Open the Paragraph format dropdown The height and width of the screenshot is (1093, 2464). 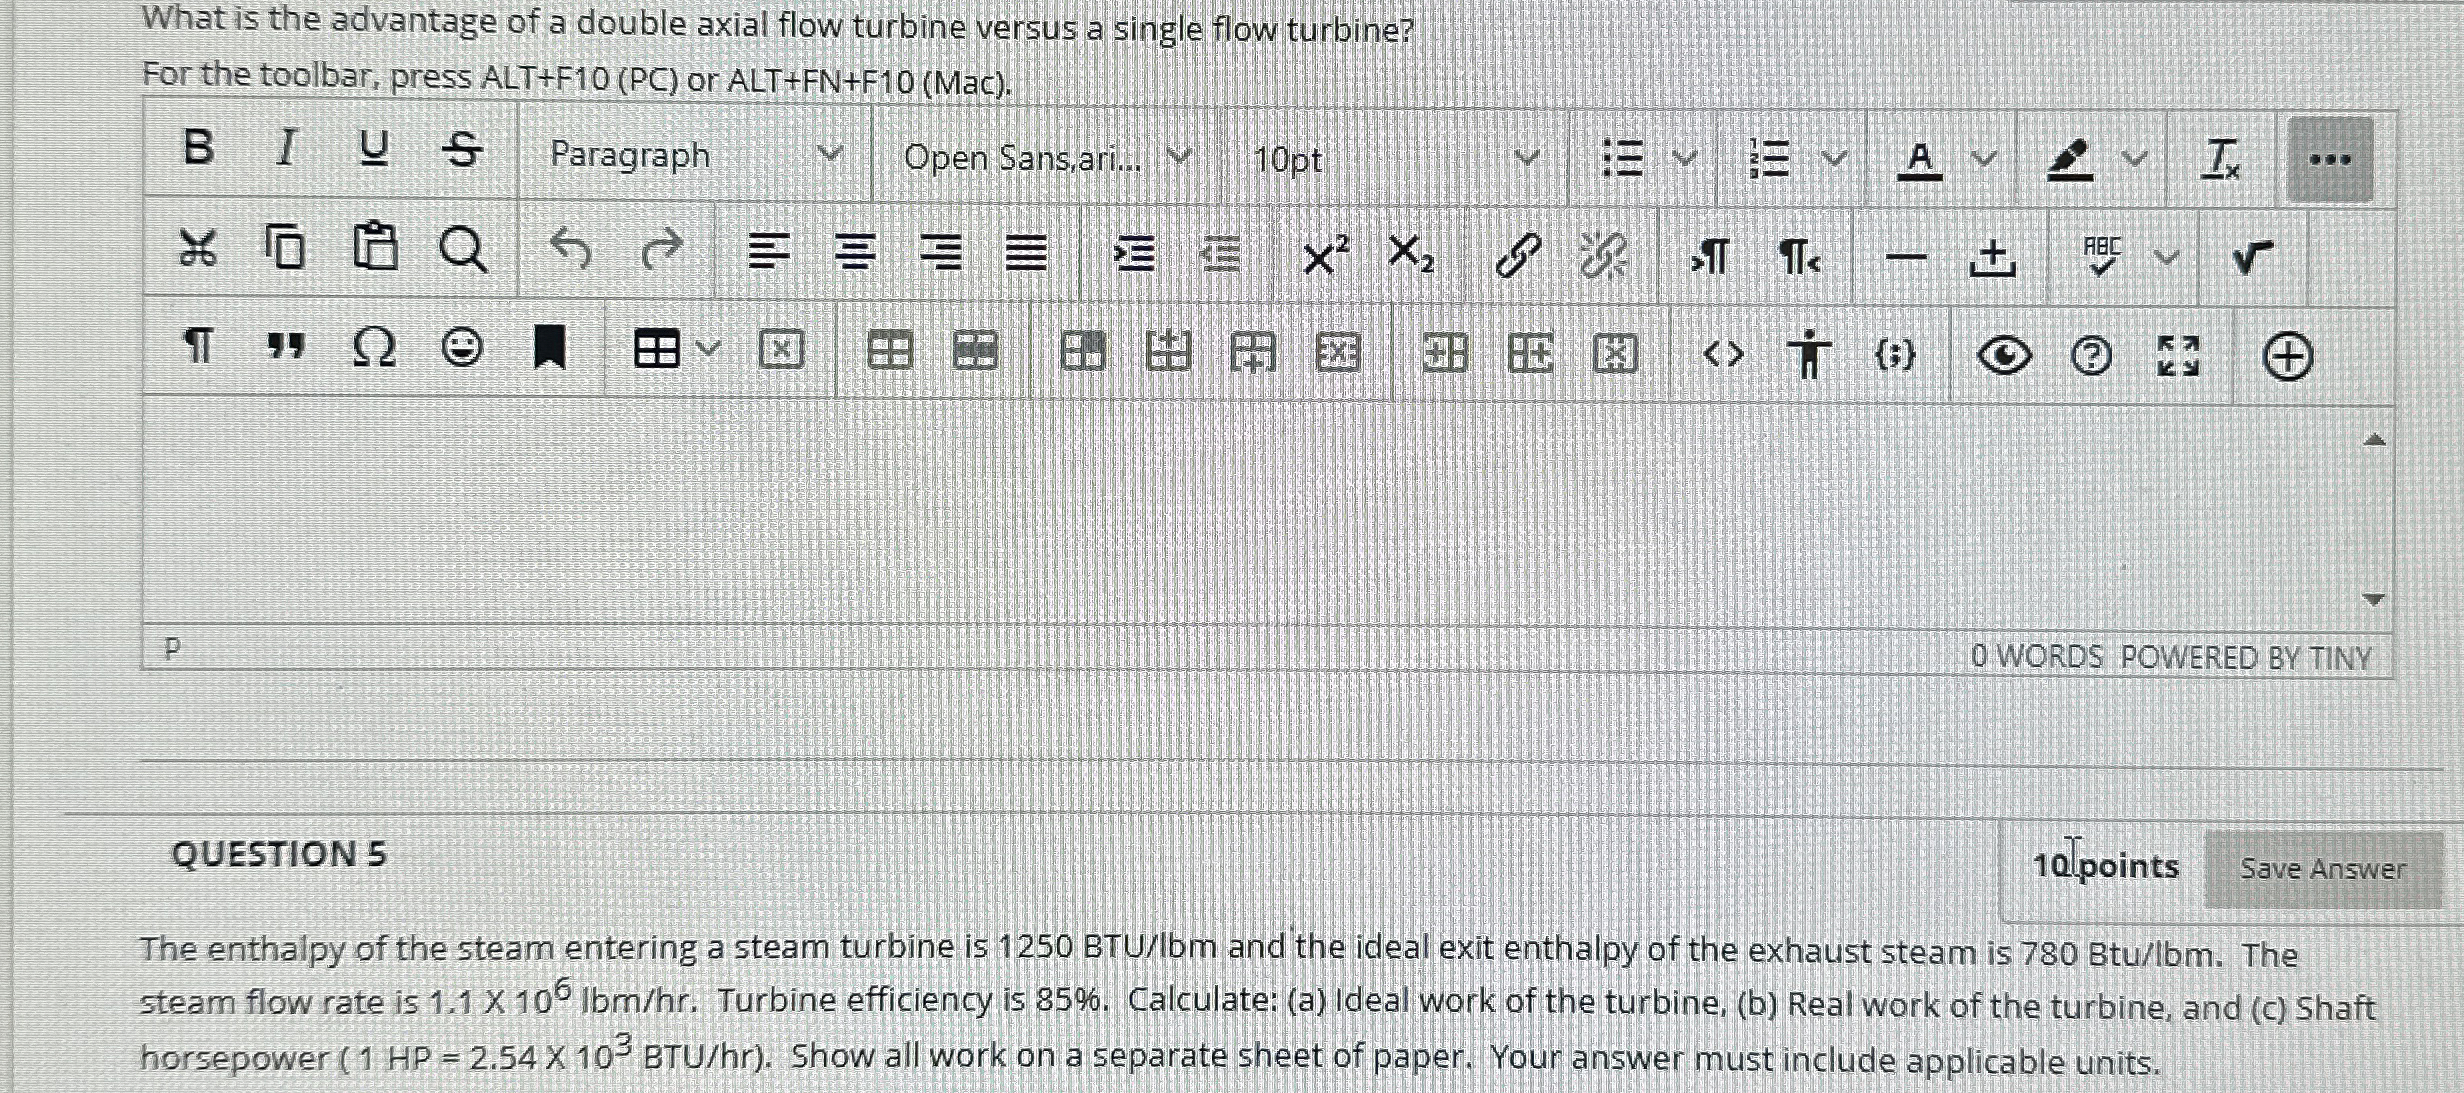click(x=694, y=155)
